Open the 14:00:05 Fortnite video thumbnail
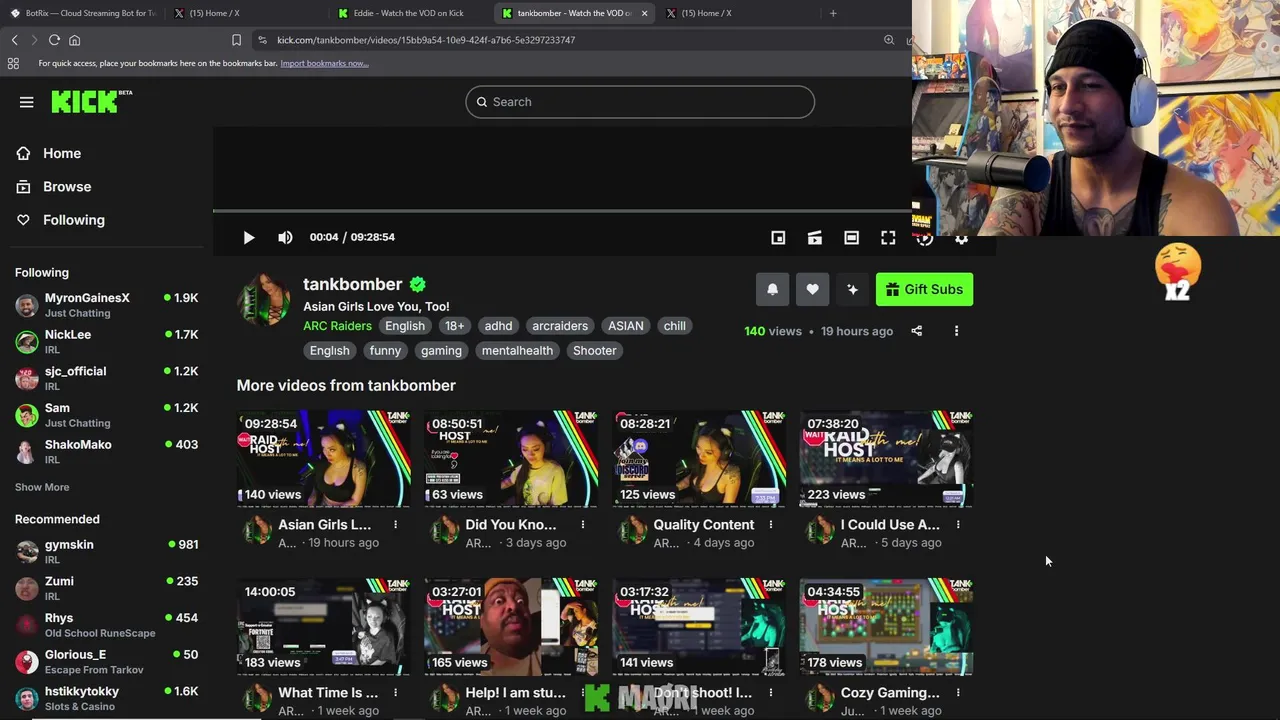Viewport: 1280px width, 720px height. [323, 626]
